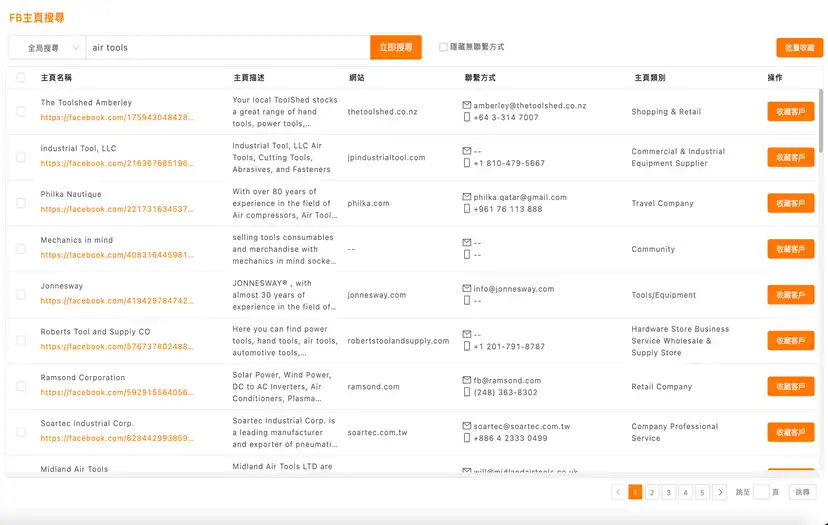828x525 pixels.
Task: Click email 'amberley@thetoolshed.co.nz'
Action: pyautogui.click(x=530, y=106)
